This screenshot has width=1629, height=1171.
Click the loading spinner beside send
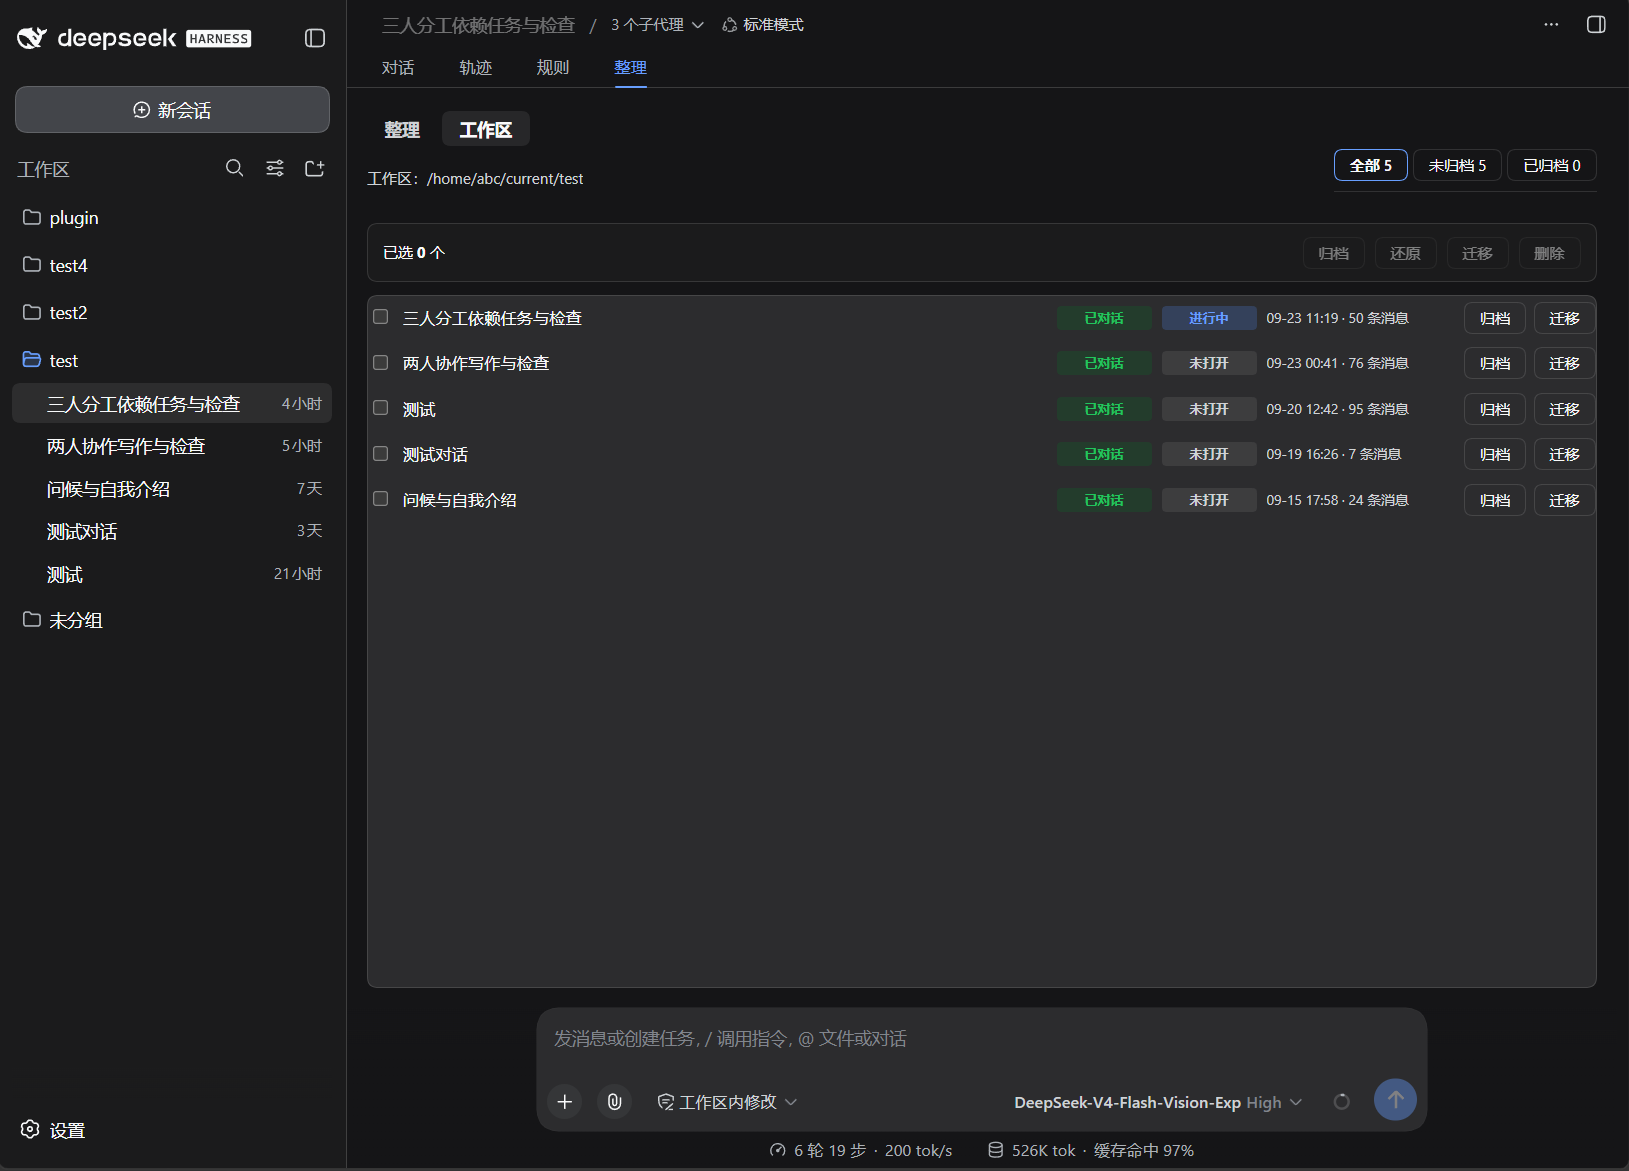pyautogui.click(x=1342, y=1101)
